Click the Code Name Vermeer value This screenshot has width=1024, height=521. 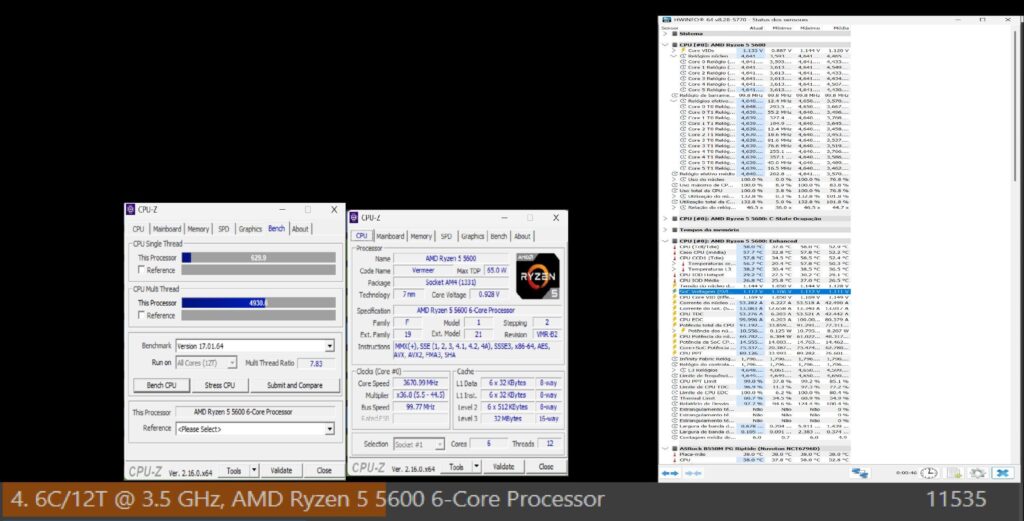point(423,270)
